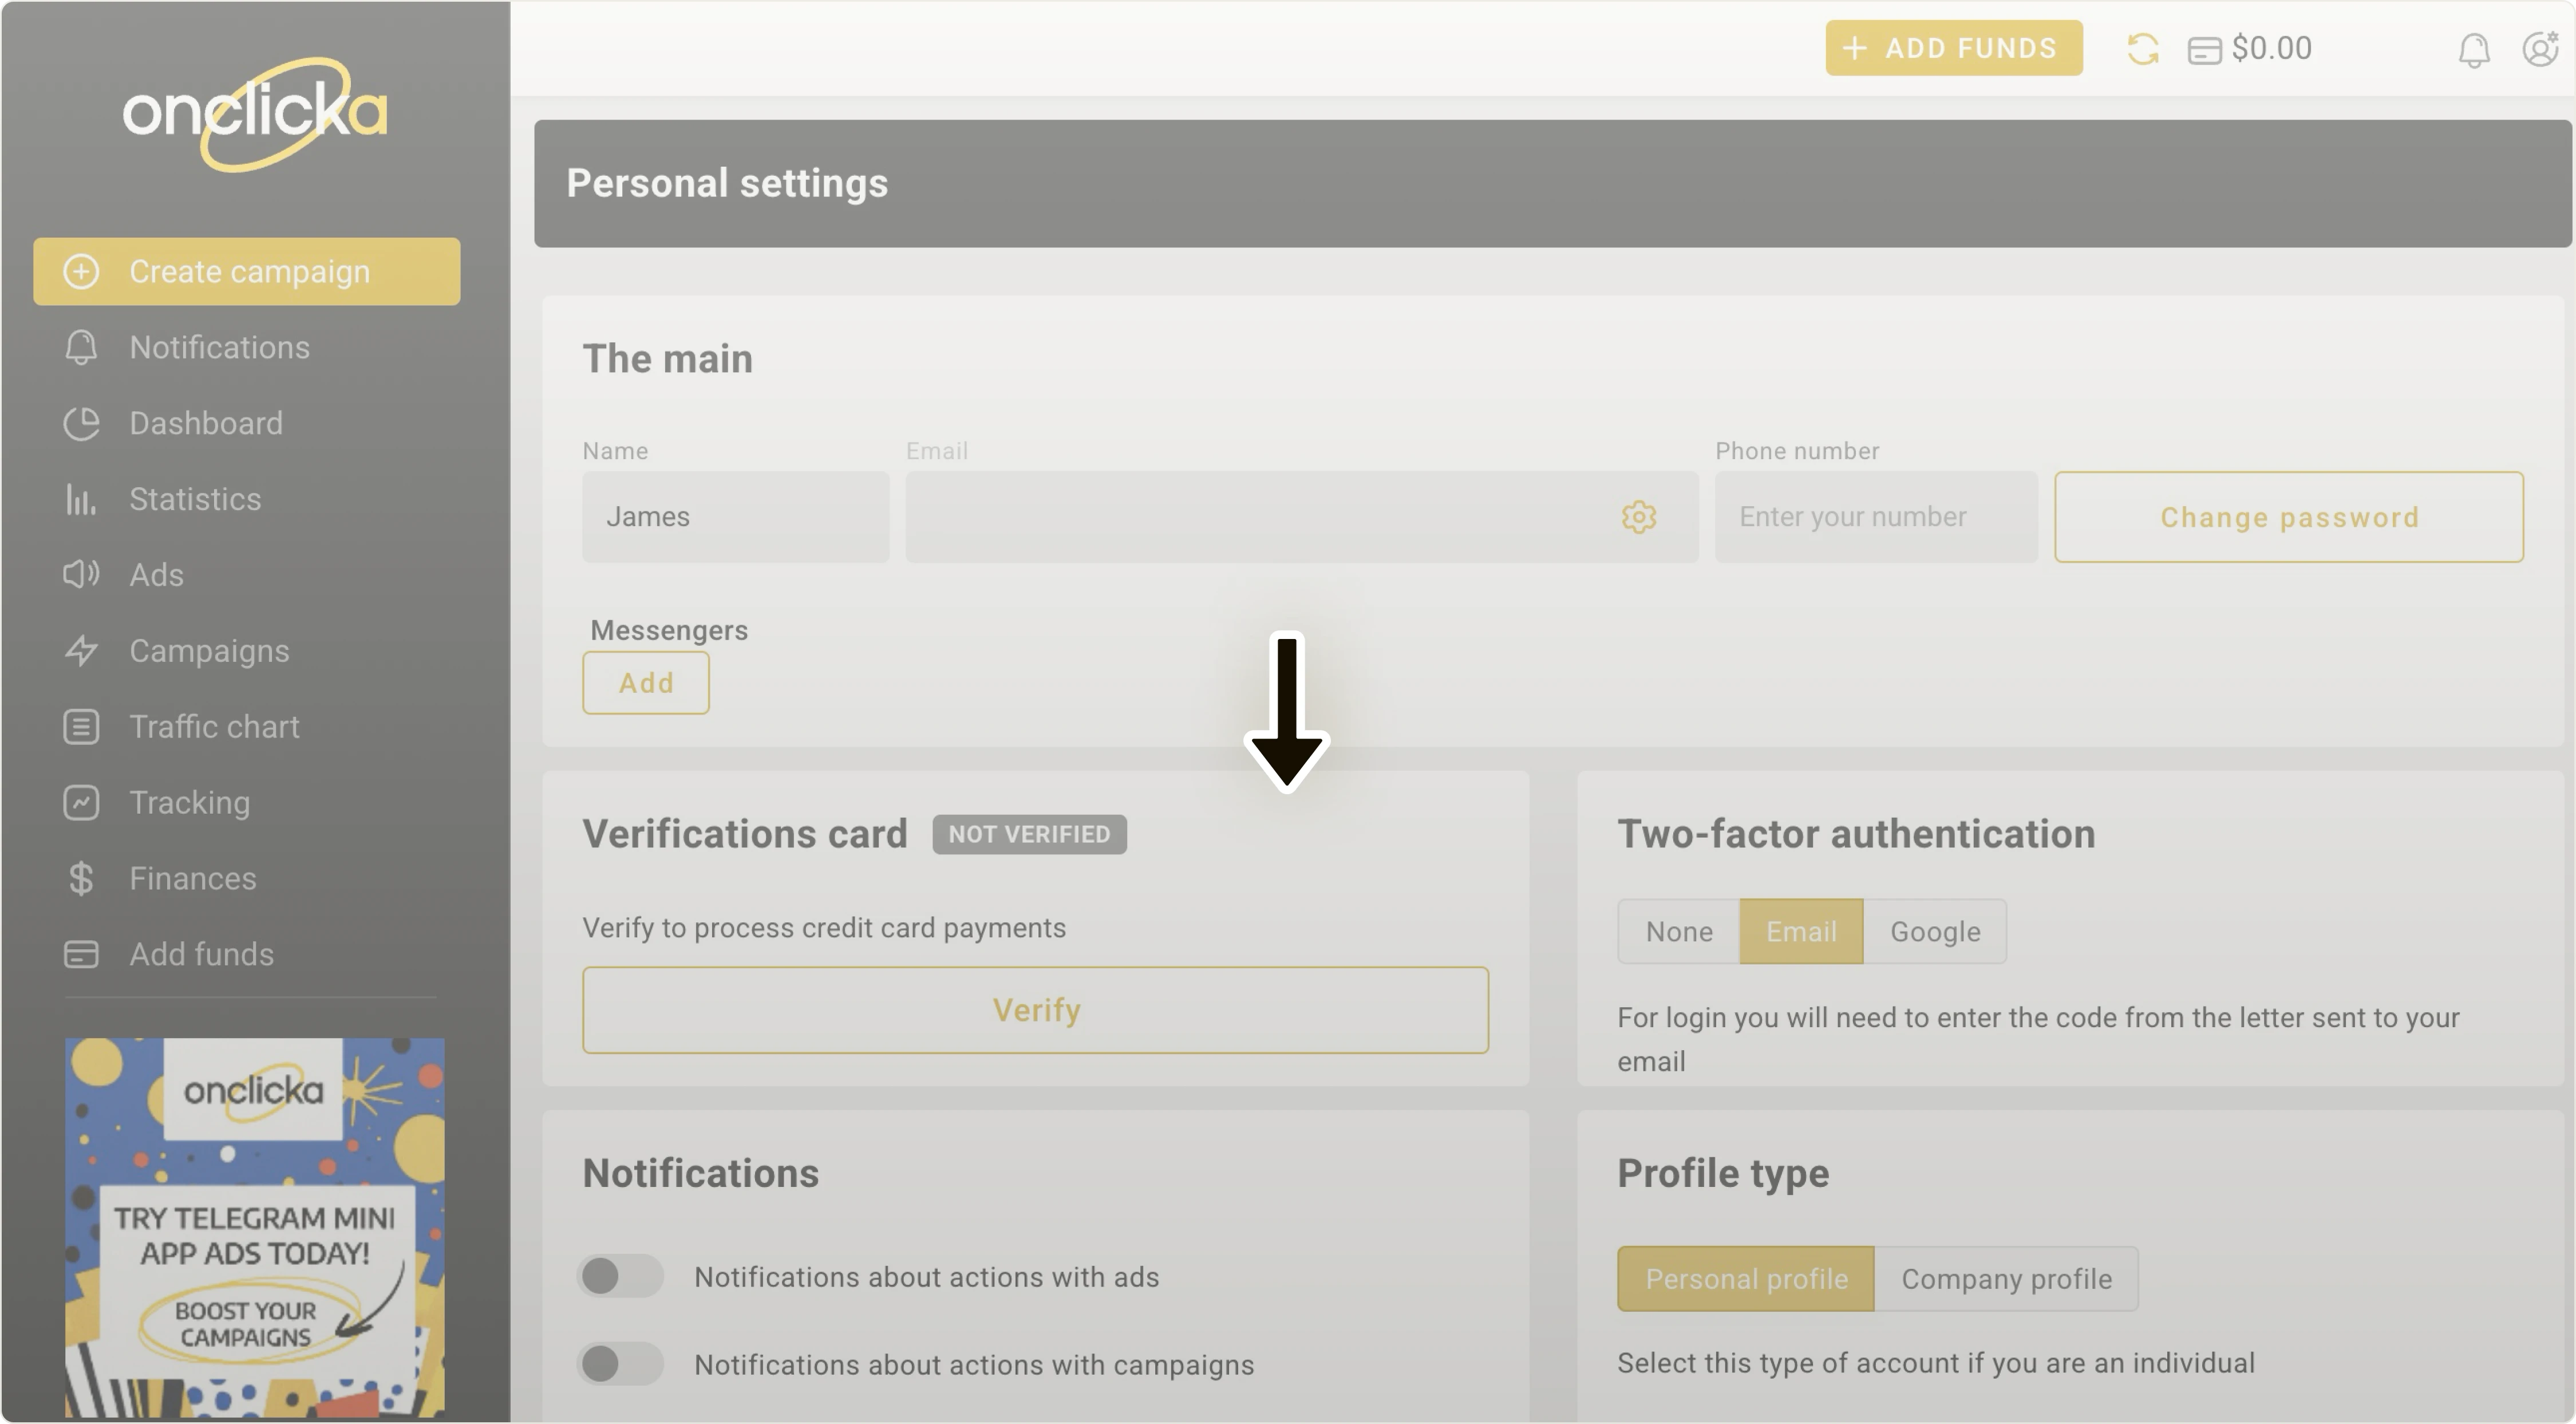The width and height of the screenshot is (2576, 1424).
Task: Click the Statistics bar chart icon
Action: coord(81,499)
